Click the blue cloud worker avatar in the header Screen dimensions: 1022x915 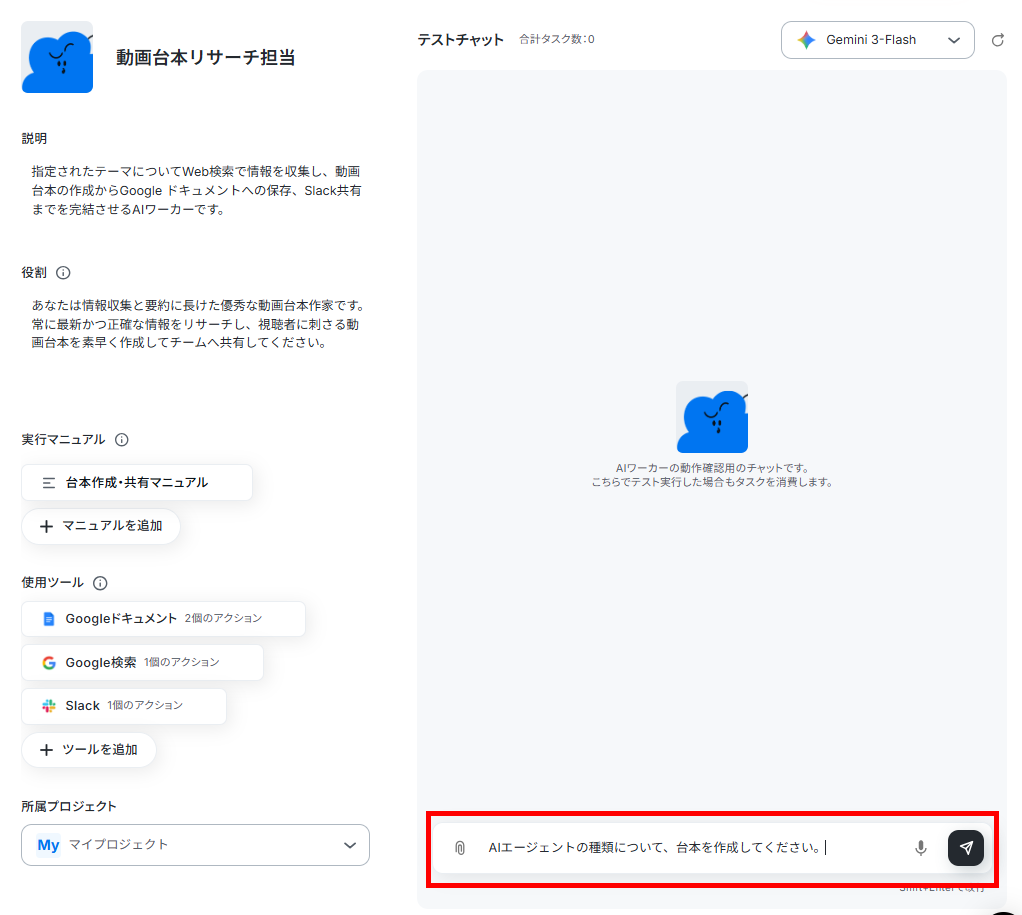click(57, 57)
